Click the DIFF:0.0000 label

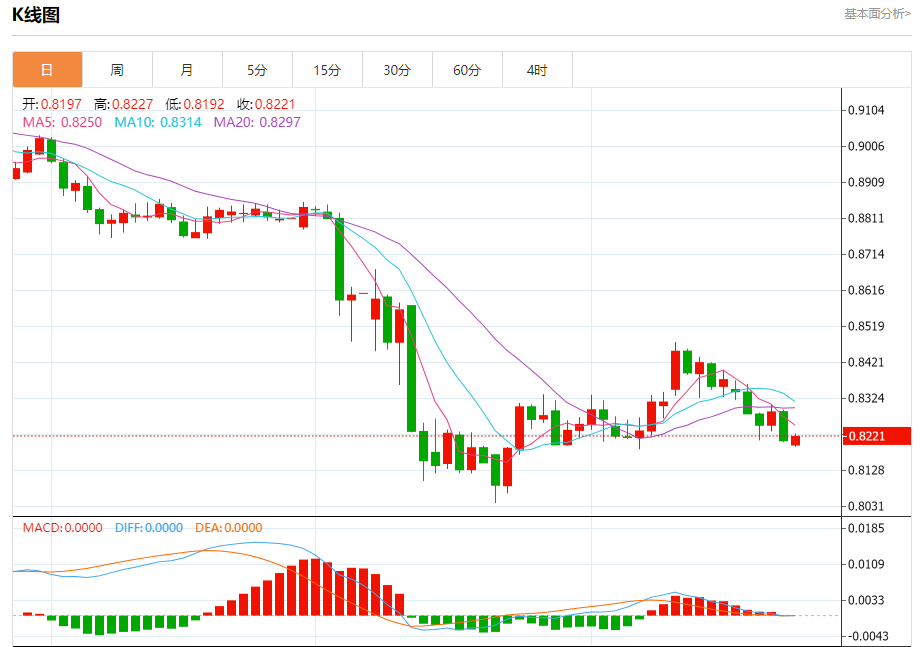149,527
